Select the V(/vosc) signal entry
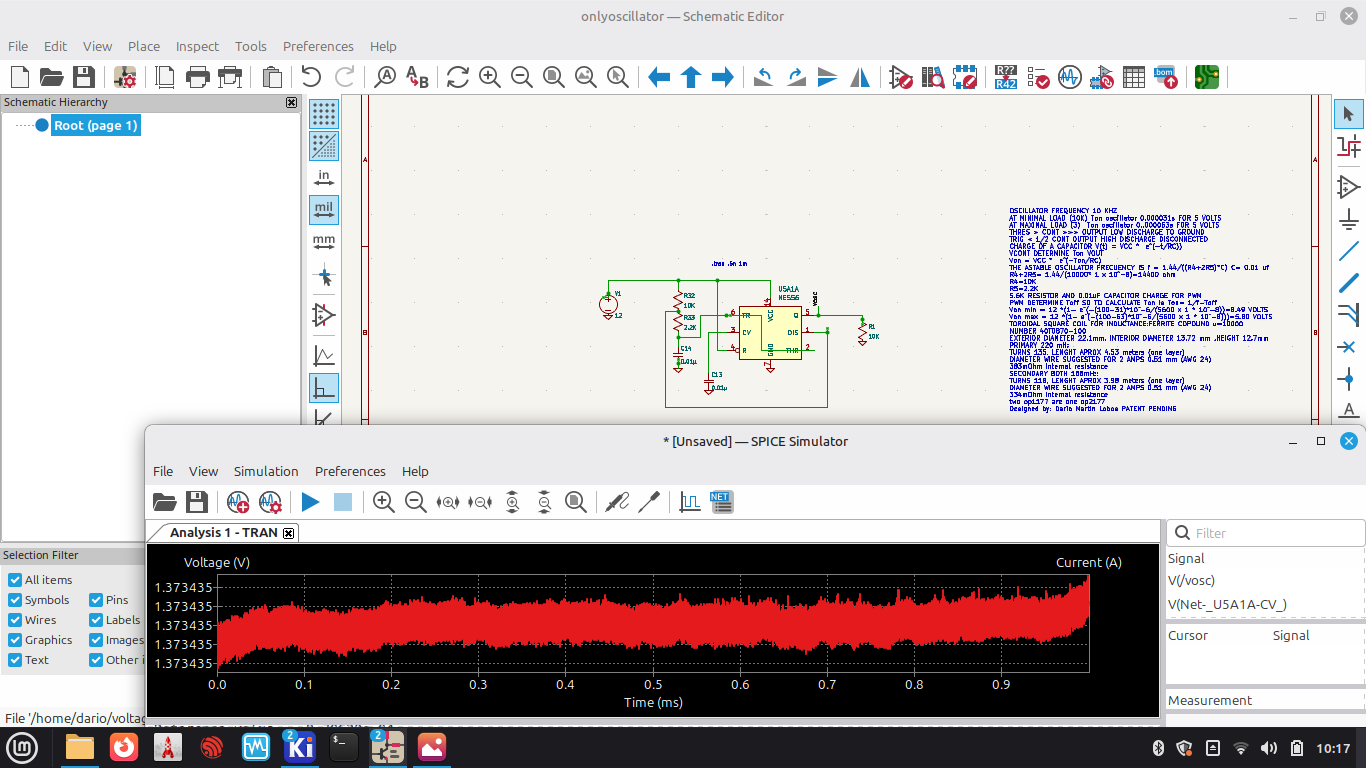The width and height of the screenshot is (1366, 768). point(1191,581)
